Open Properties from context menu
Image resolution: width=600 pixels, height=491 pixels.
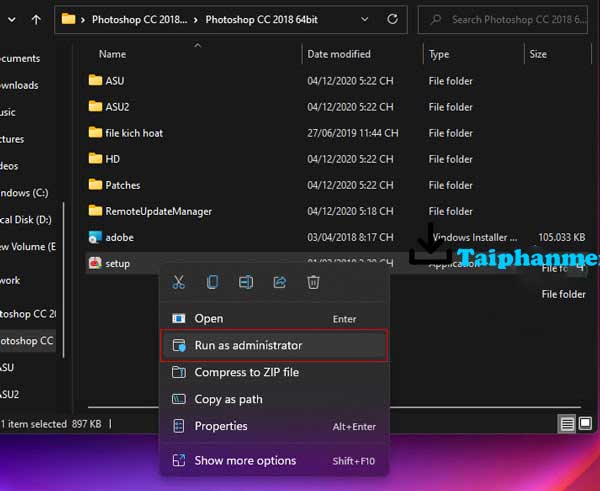point(274,426)
